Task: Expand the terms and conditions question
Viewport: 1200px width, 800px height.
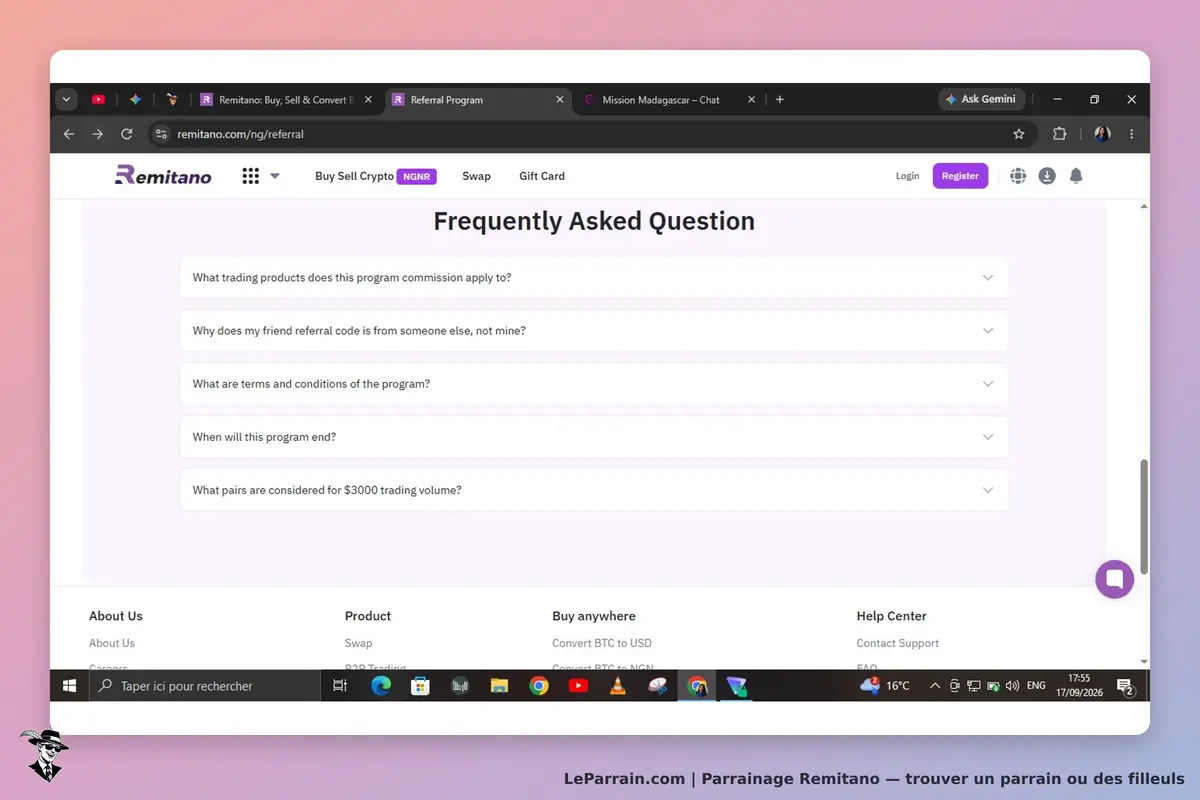Action: click(594, 384)
